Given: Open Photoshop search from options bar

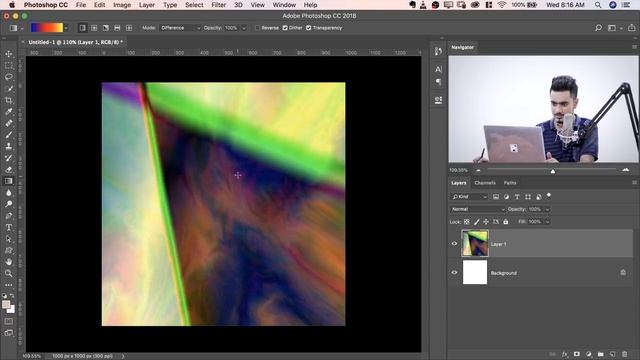Looking at the screenshot, I should (x=598, y=28).
